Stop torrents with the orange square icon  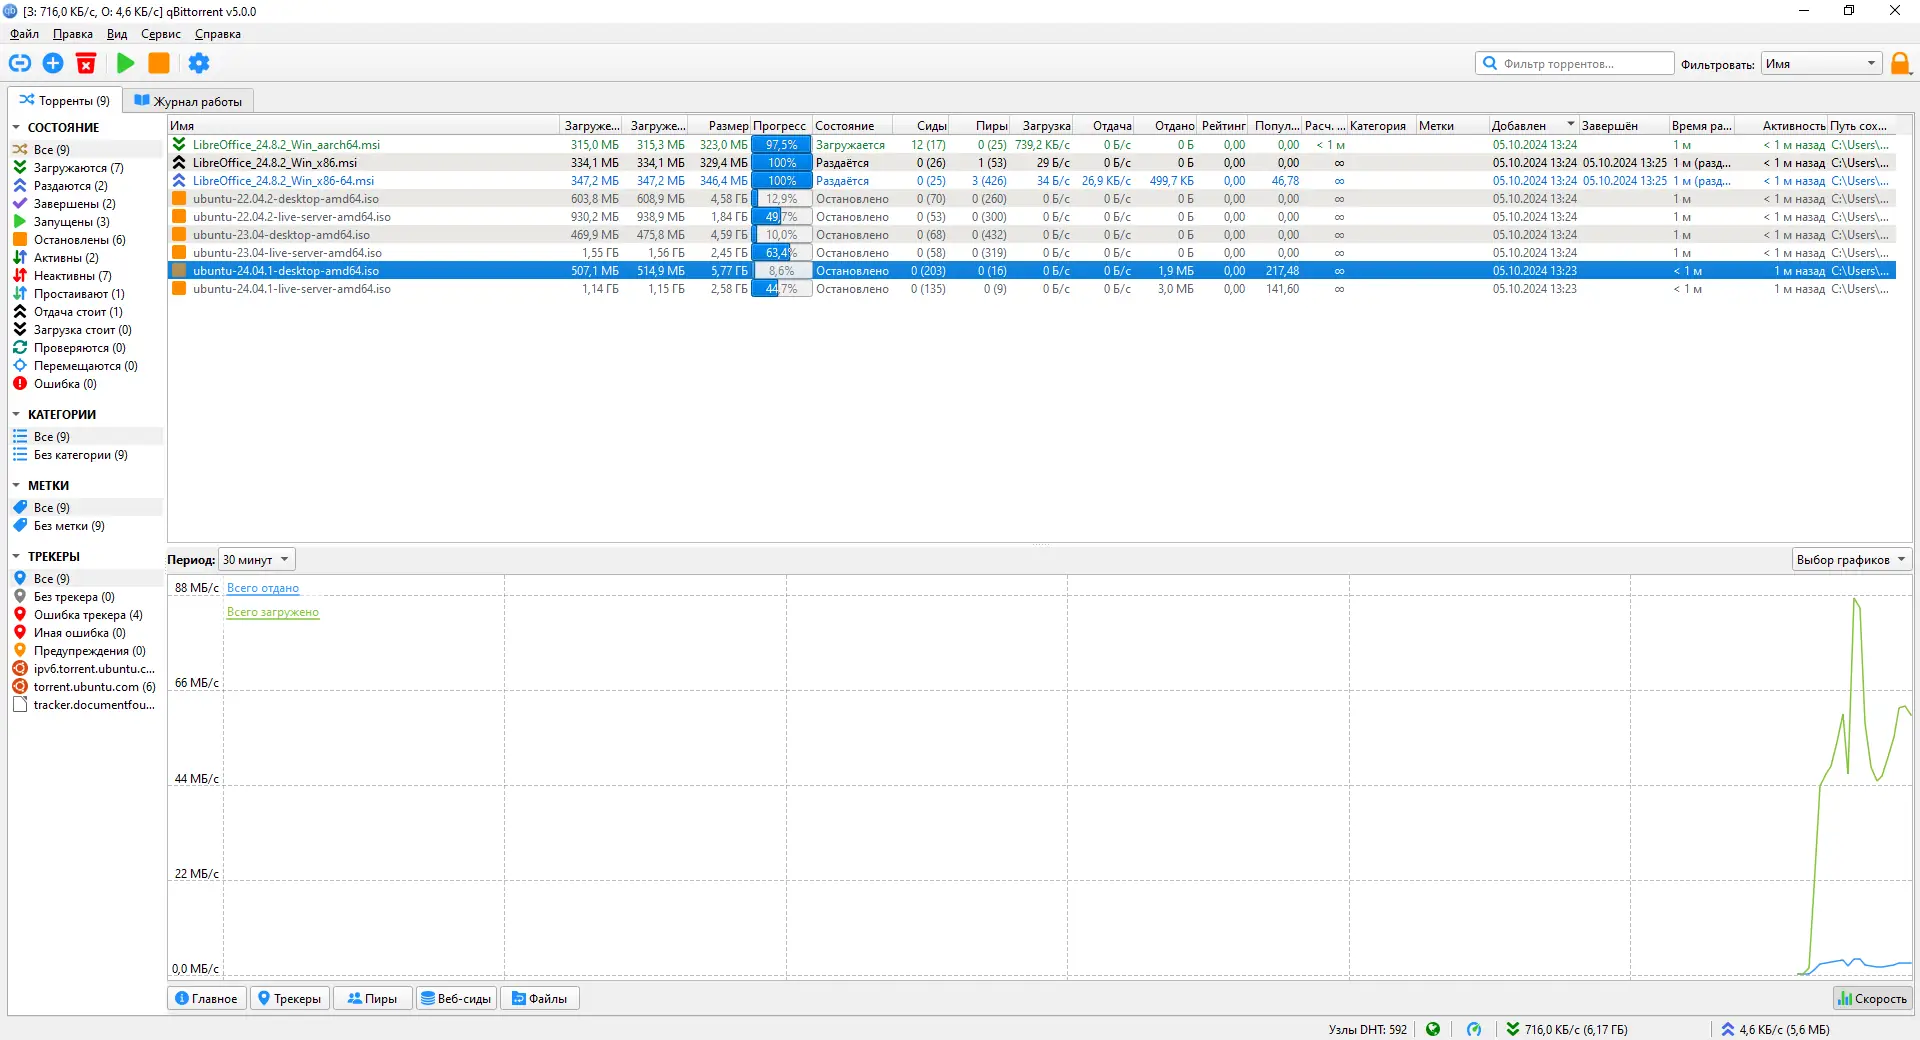[159, 63]
